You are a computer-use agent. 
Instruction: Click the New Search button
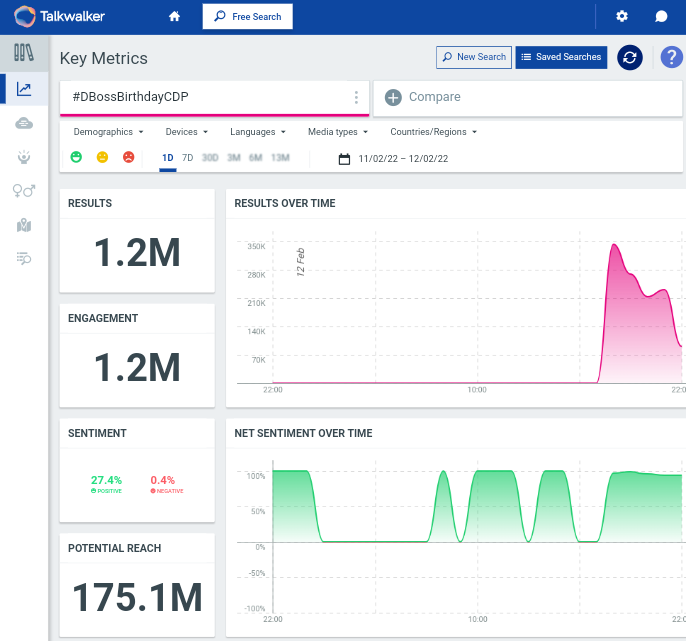pos(474,57)
